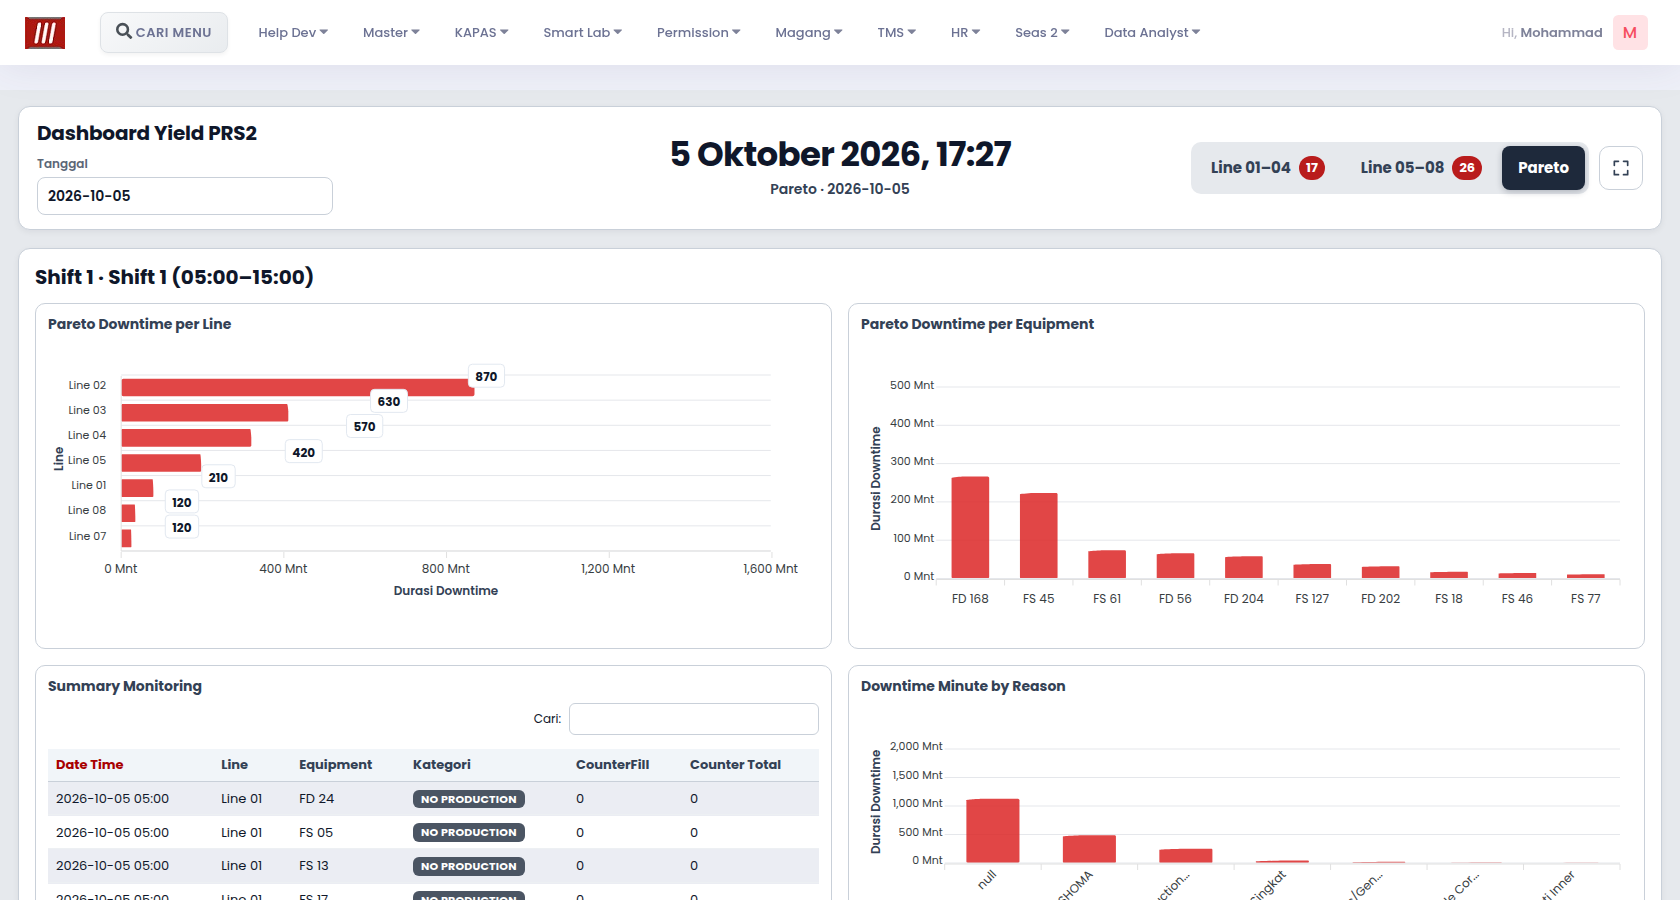Click the FS 45 equipment bar
This screenshot has width=1680, height=900.
pyautogui.click(x=1039, y=535)
